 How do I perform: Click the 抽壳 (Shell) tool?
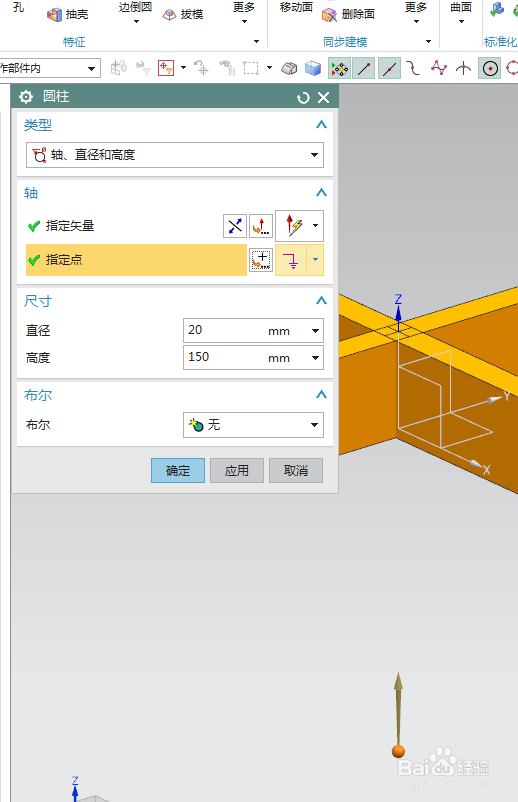coord(67,14)
